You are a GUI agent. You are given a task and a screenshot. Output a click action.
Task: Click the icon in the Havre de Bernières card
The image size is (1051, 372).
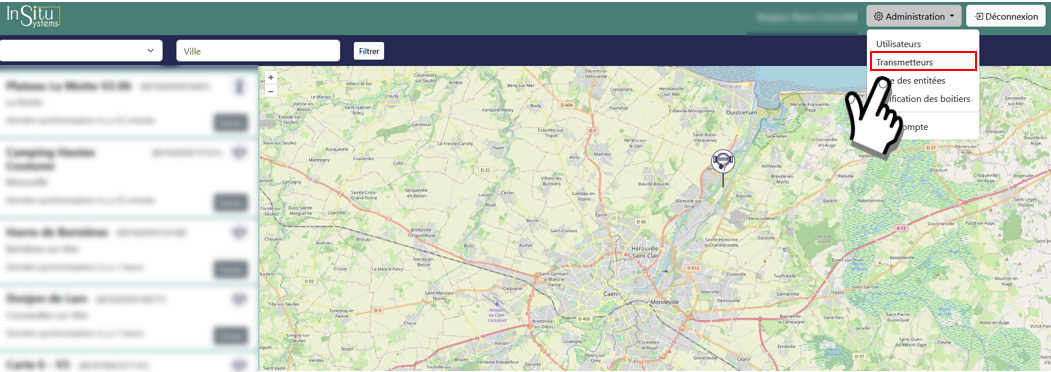pos(239,232)
